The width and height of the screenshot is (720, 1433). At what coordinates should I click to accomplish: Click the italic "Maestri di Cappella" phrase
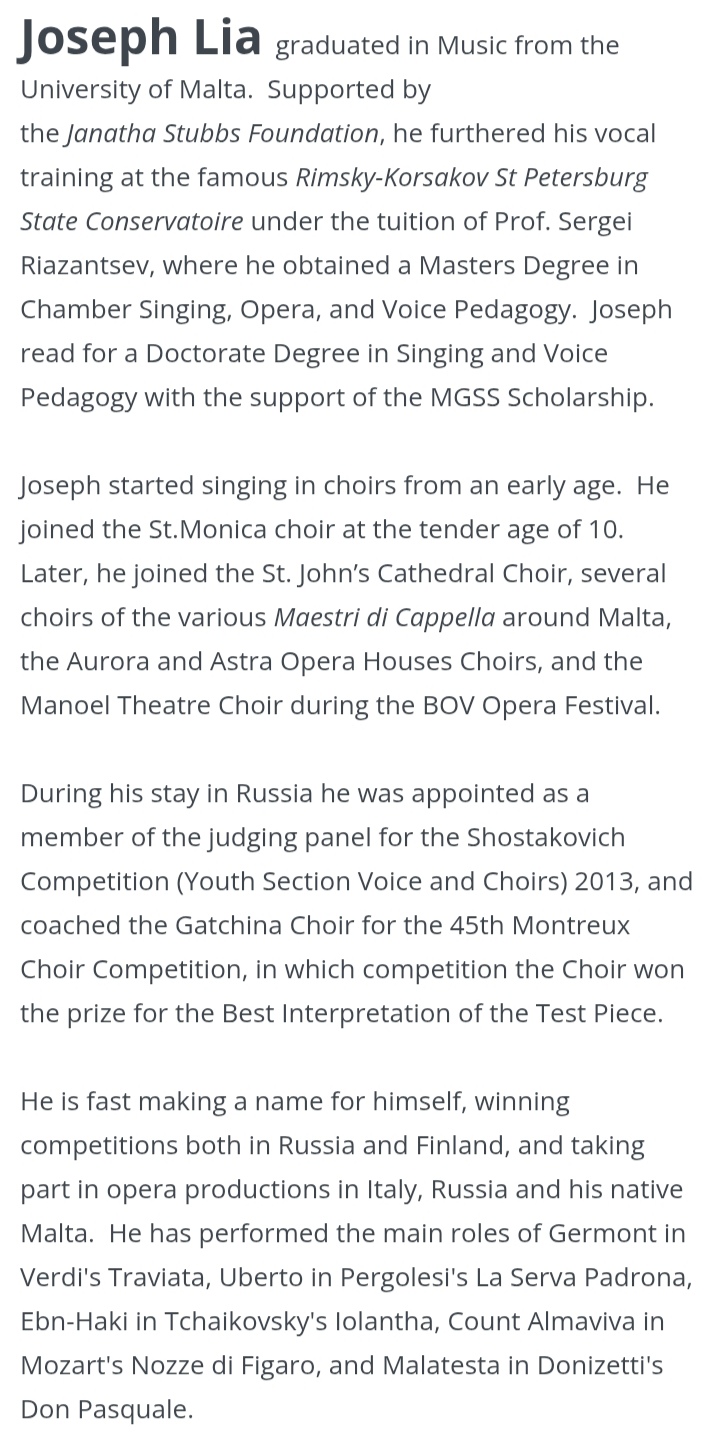point(384,617)
